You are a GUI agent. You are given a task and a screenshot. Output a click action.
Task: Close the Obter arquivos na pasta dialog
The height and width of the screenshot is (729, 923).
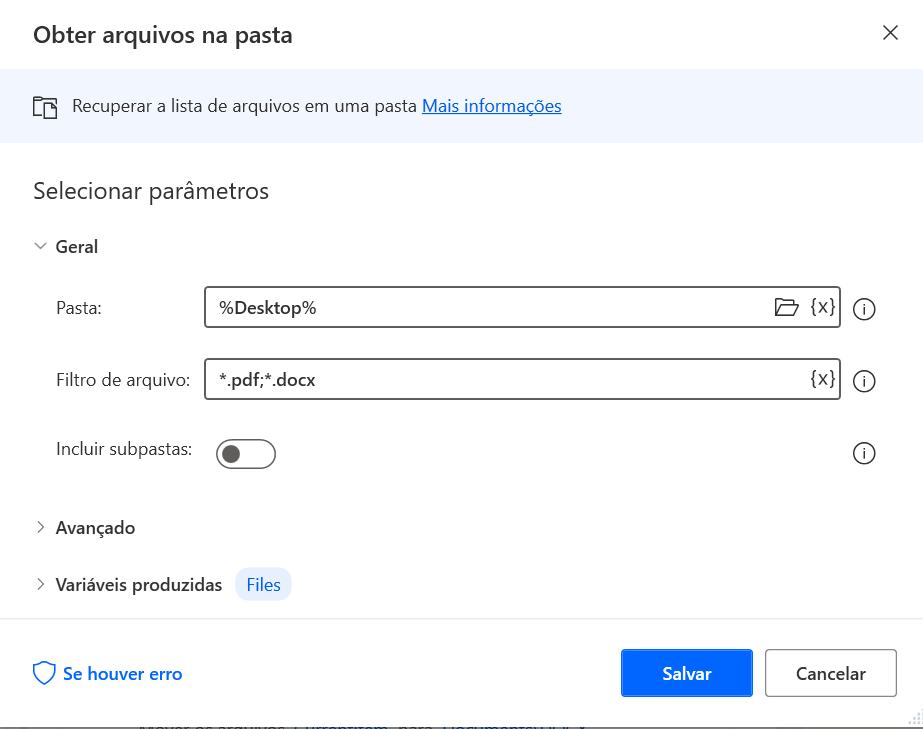coord(889,32)
